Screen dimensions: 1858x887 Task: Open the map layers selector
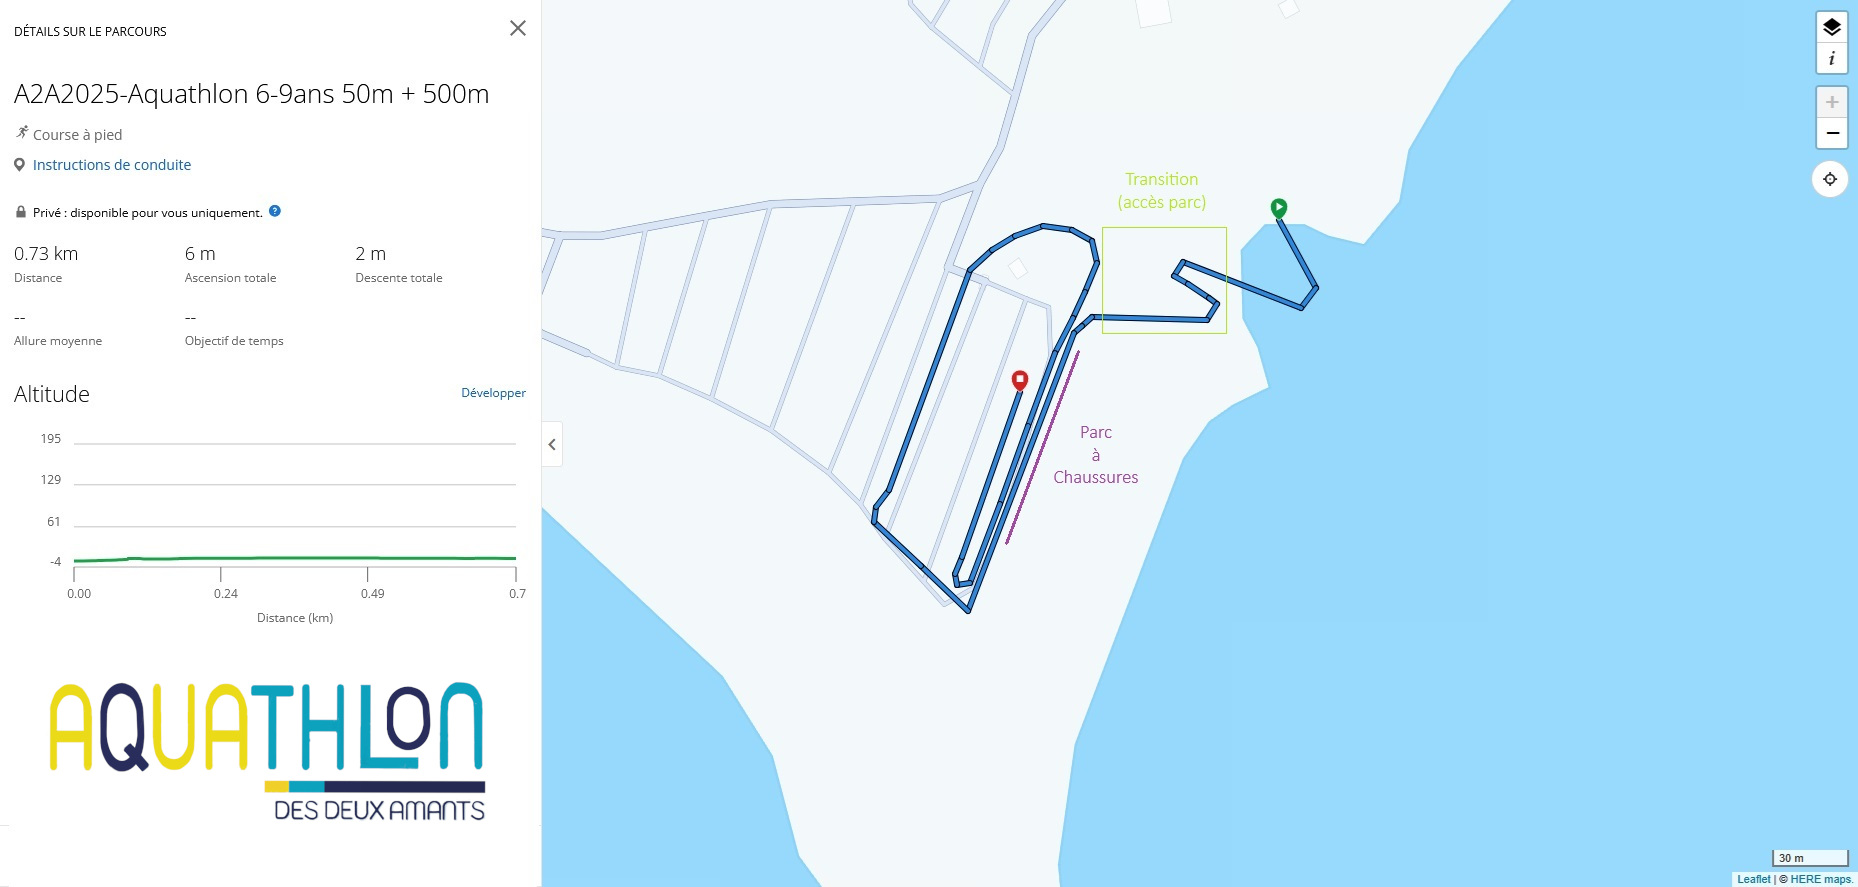coord(1831,27)
